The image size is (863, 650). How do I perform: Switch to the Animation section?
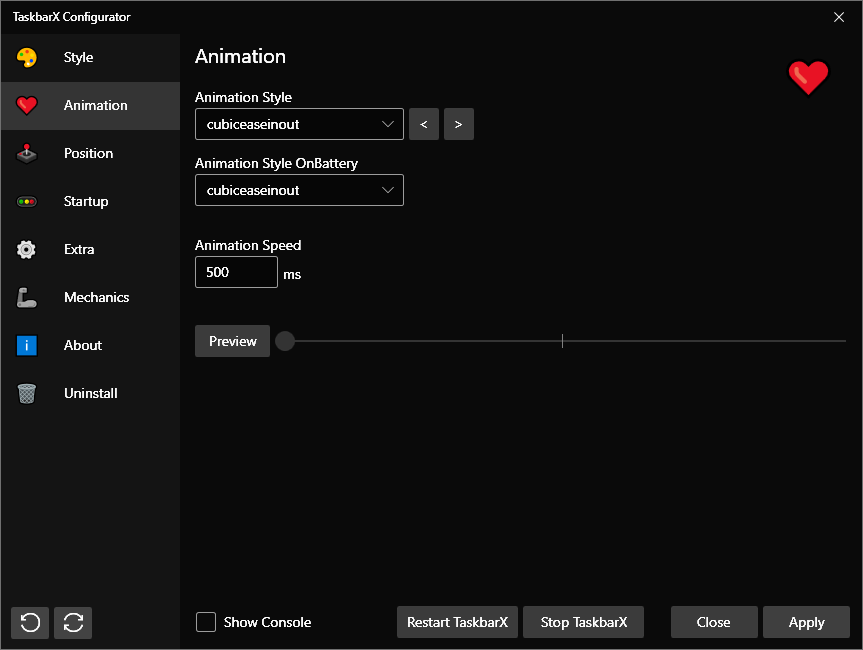tap(95, 106)
